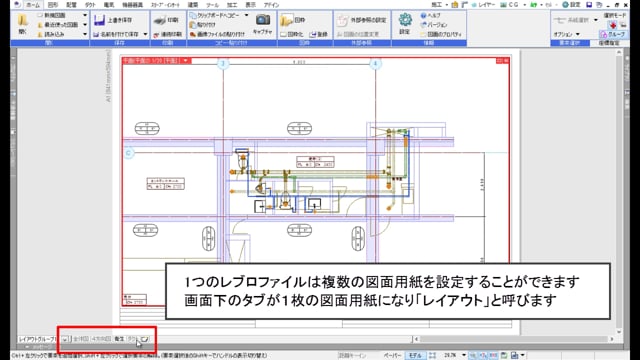Click the 読み込み button
The width and height of the screenshot is (640, 360).
click(x=52, y=35)
